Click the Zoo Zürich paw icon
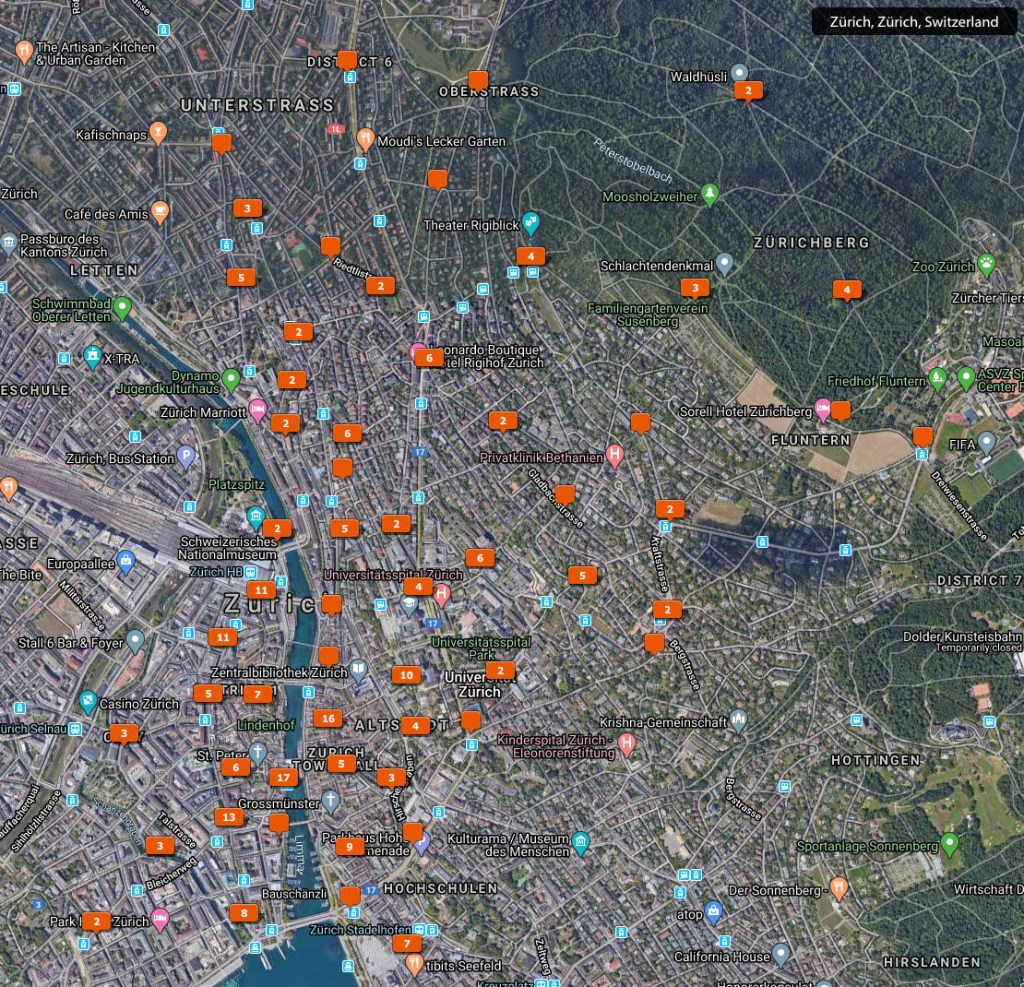Viewport: 1024px width, 987px height. tap(988, 266)
